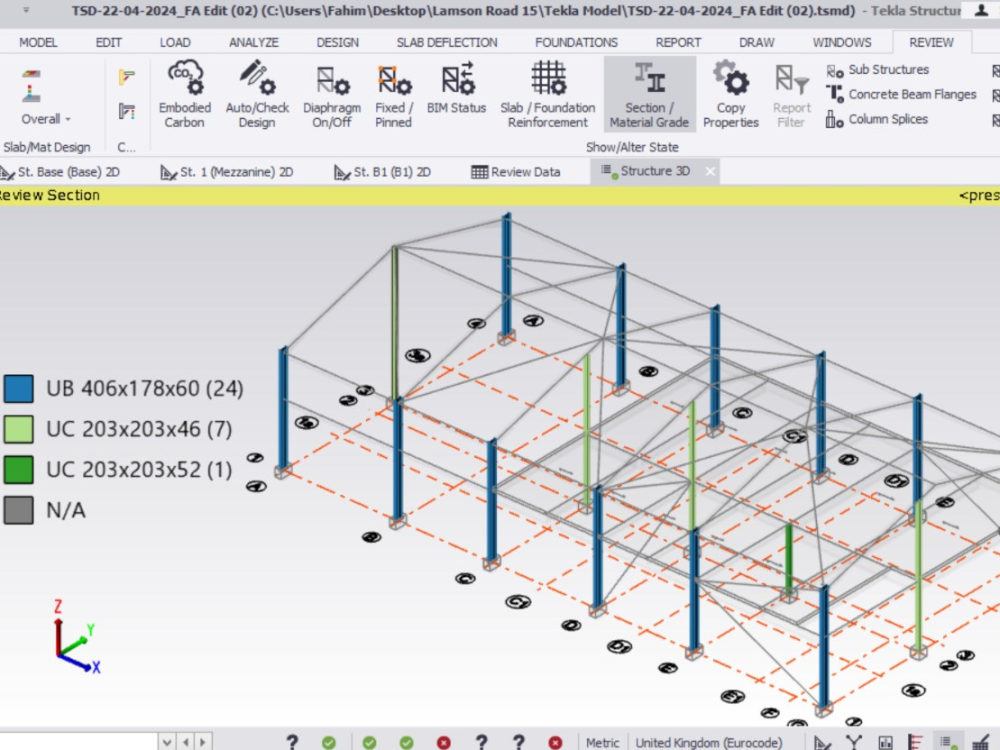Click Overall slab/mat design icon

click(31, 86)
